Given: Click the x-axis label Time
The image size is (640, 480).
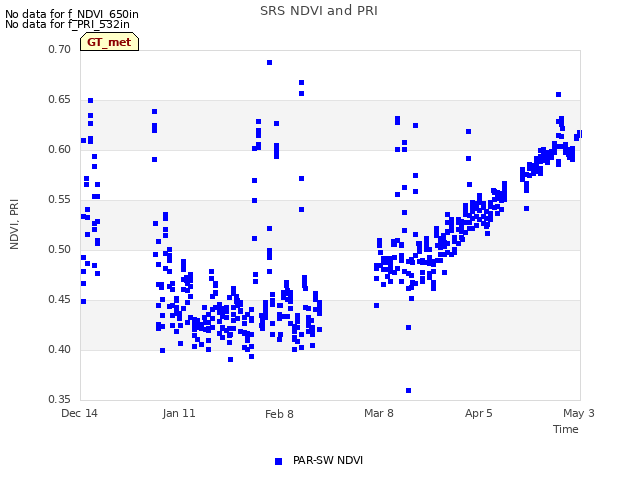Looking at the screenshot, I should [x=566, y=429].
